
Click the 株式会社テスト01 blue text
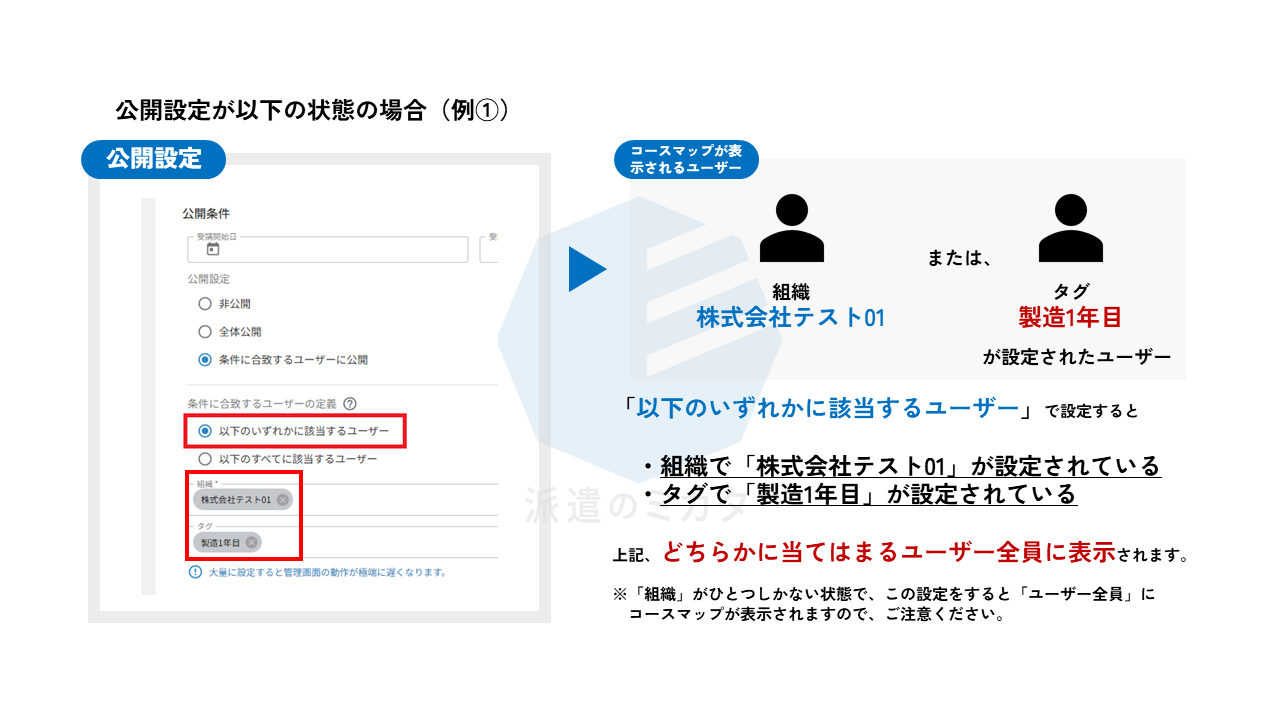click(x=791, y=318)
